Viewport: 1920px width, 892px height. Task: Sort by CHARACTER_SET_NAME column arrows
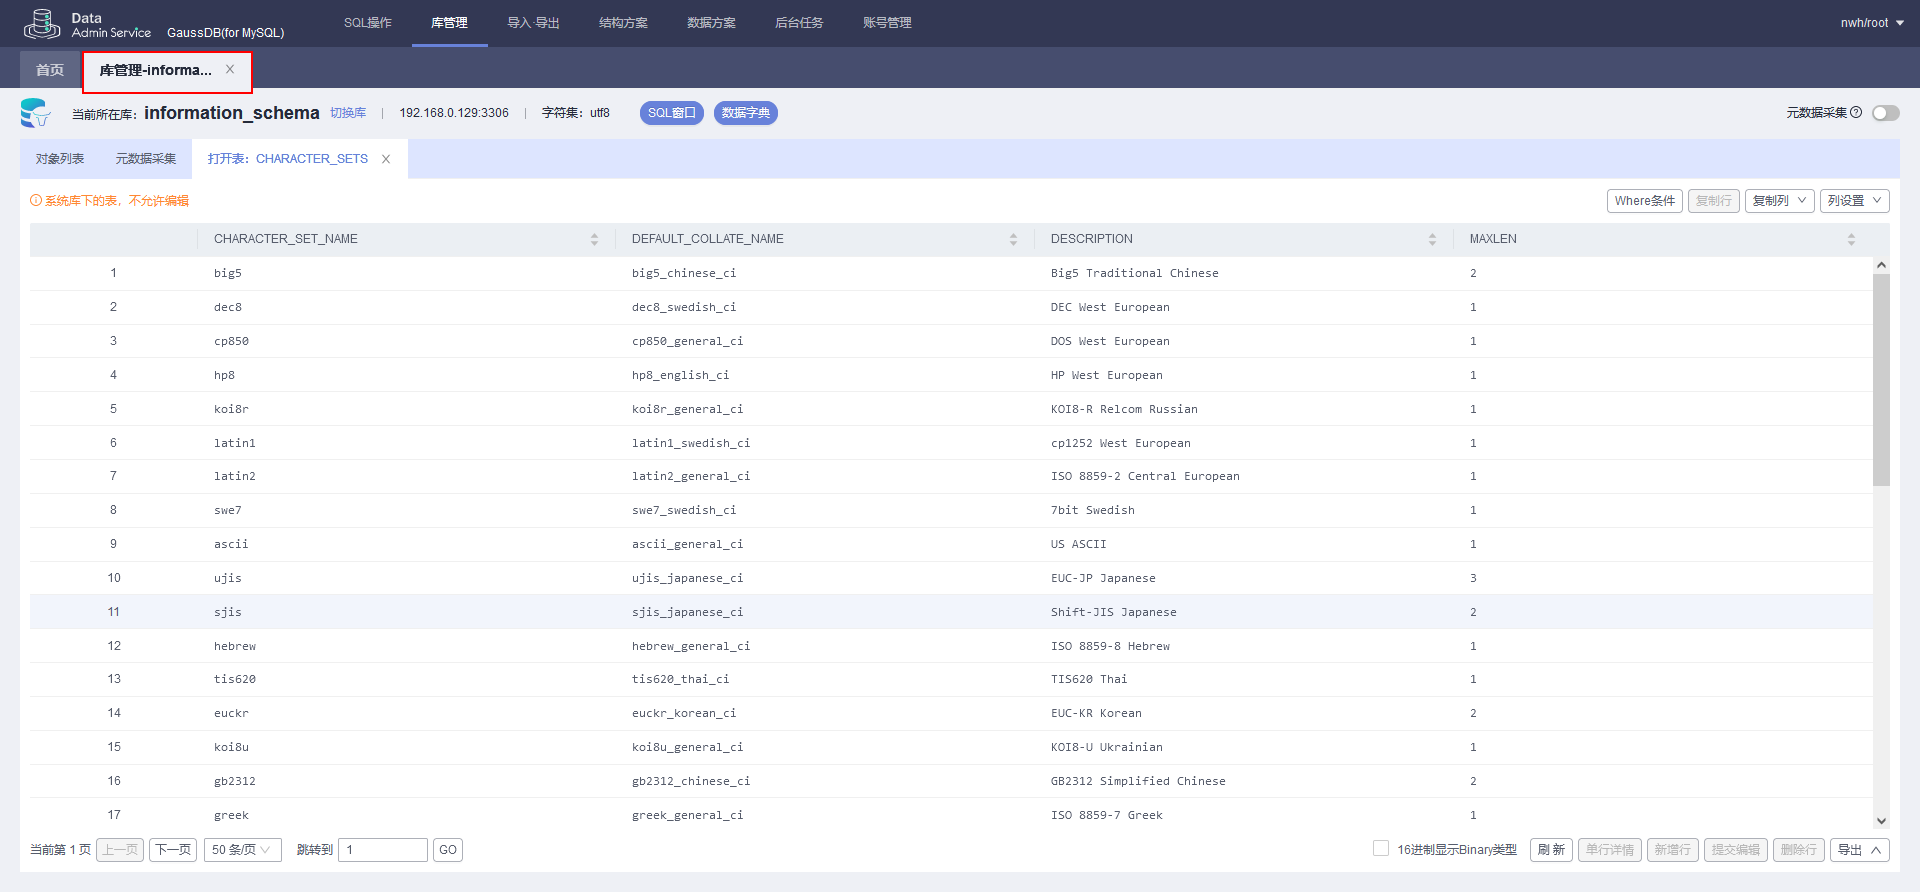click(594, 239)
